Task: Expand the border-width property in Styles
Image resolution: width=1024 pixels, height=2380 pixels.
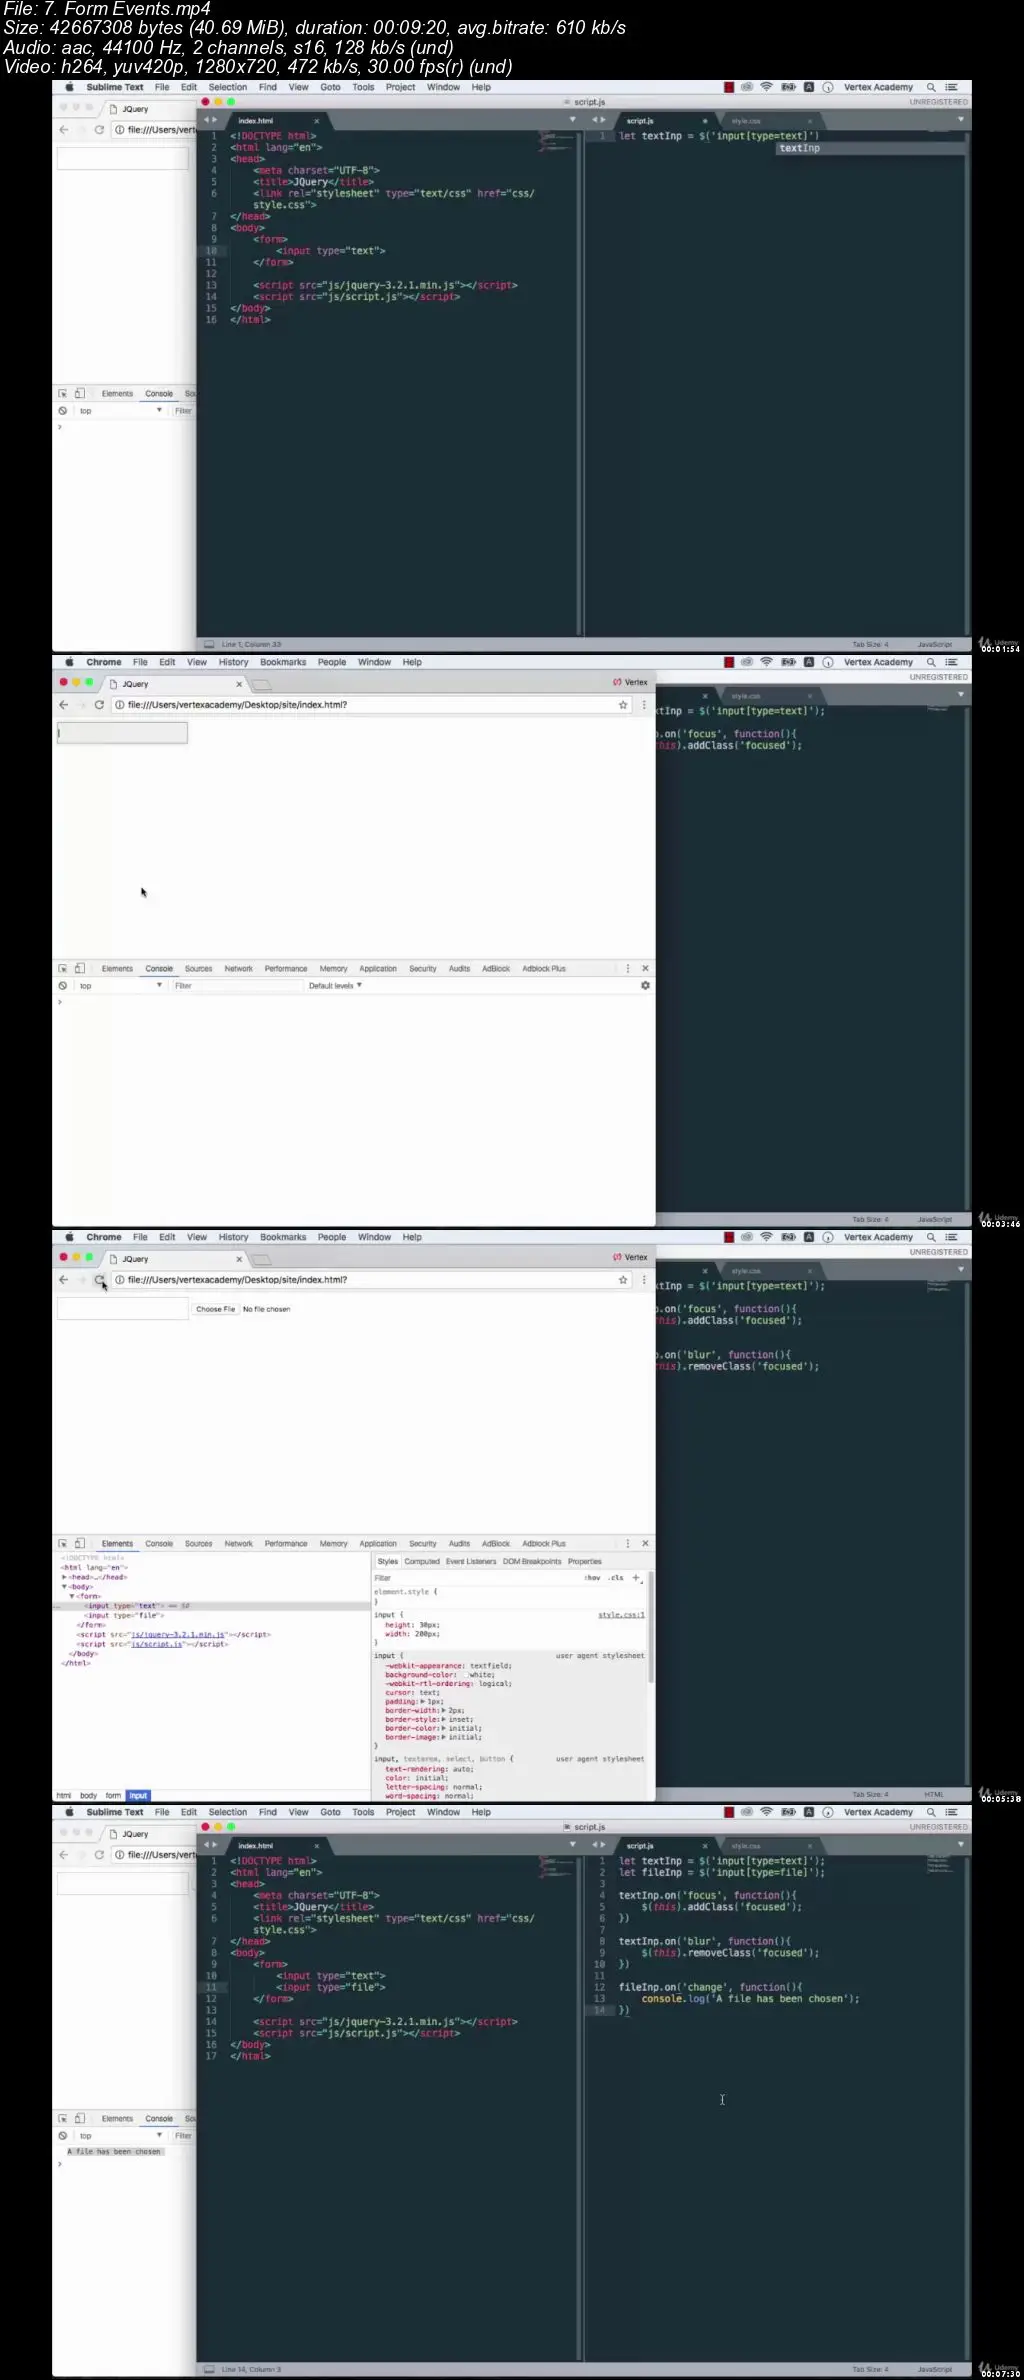Action: (x=444, y=1710)
